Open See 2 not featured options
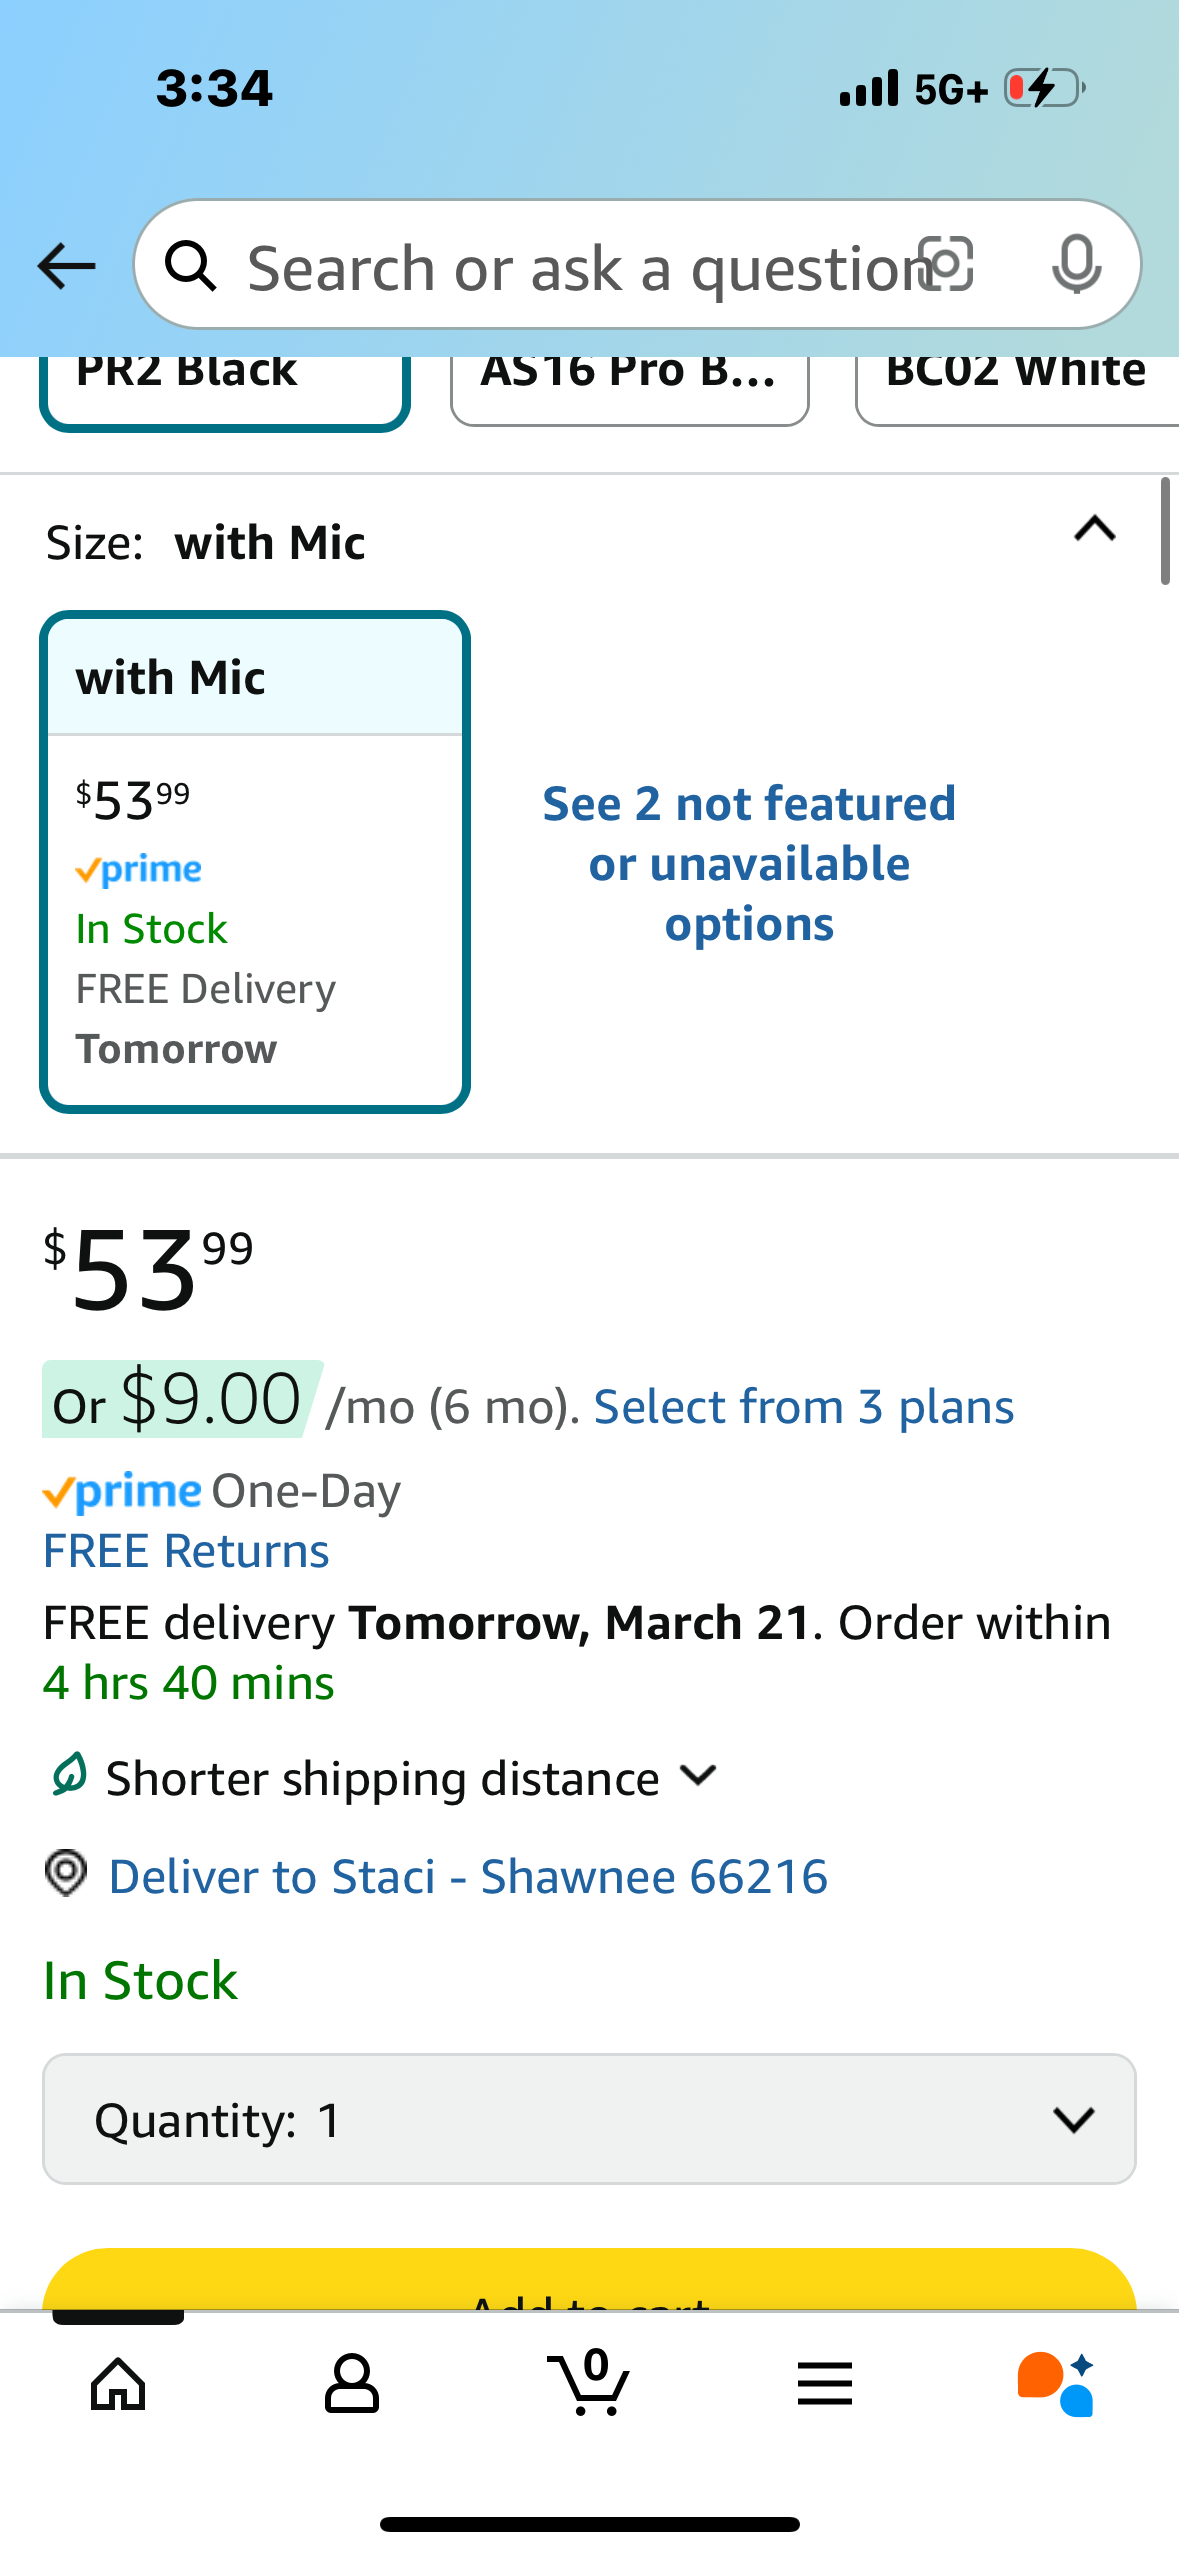Screen dimensions: 1179x2556 (749, 863)
